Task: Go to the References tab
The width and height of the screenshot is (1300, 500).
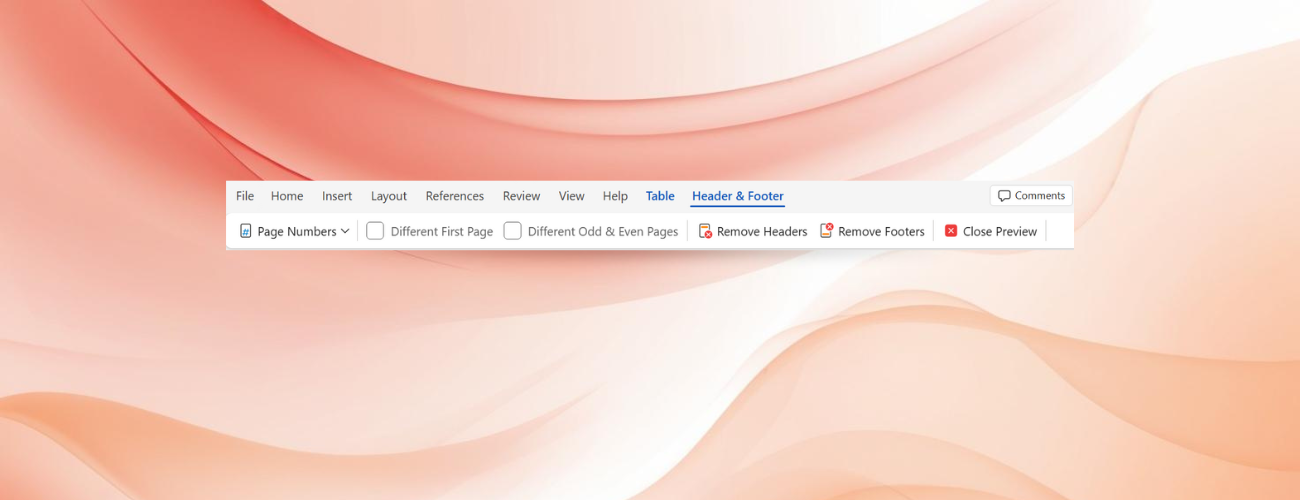Action: point(455,196)
